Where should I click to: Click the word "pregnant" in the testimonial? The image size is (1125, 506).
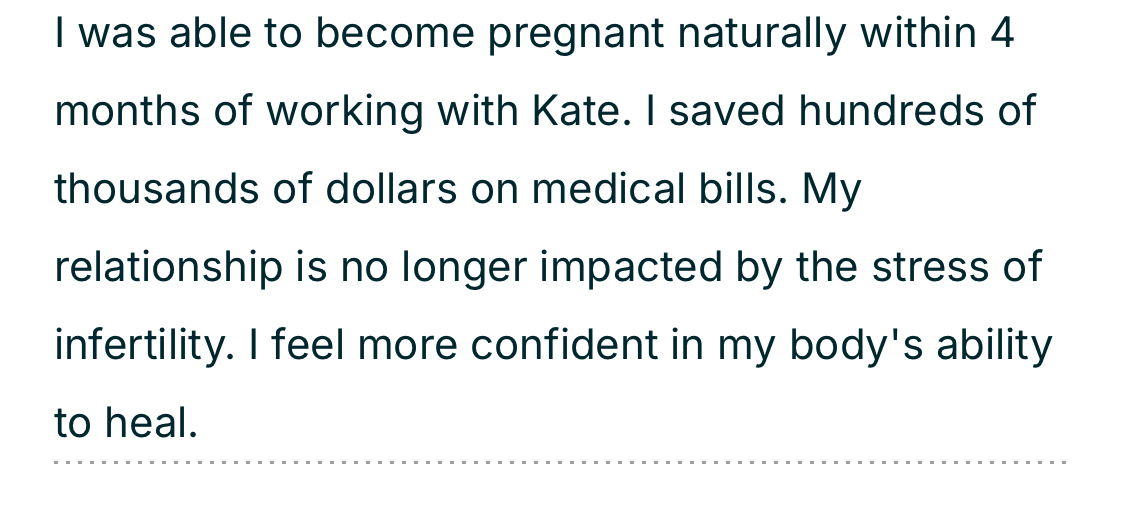tap(576, 35)
